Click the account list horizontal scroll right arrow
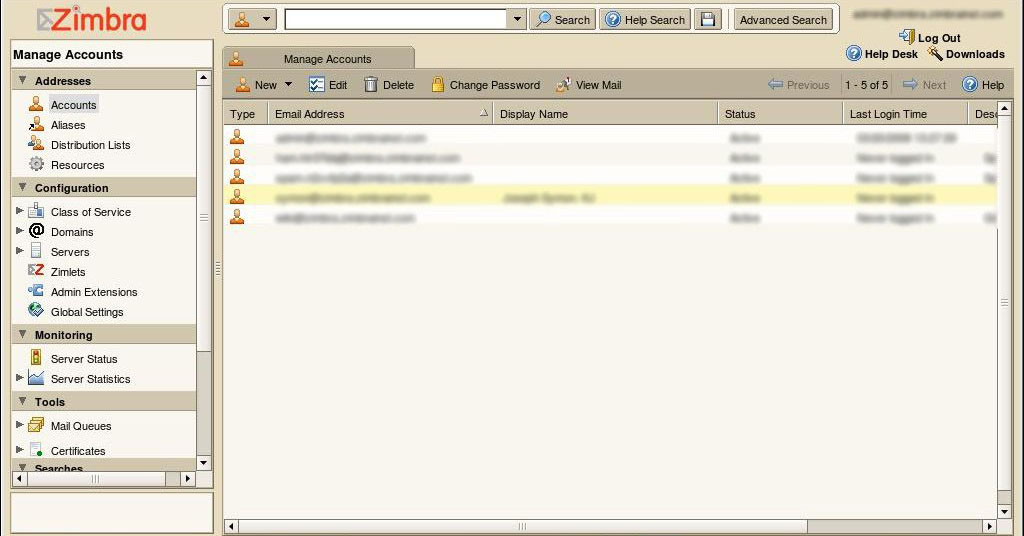 point(989,526)
